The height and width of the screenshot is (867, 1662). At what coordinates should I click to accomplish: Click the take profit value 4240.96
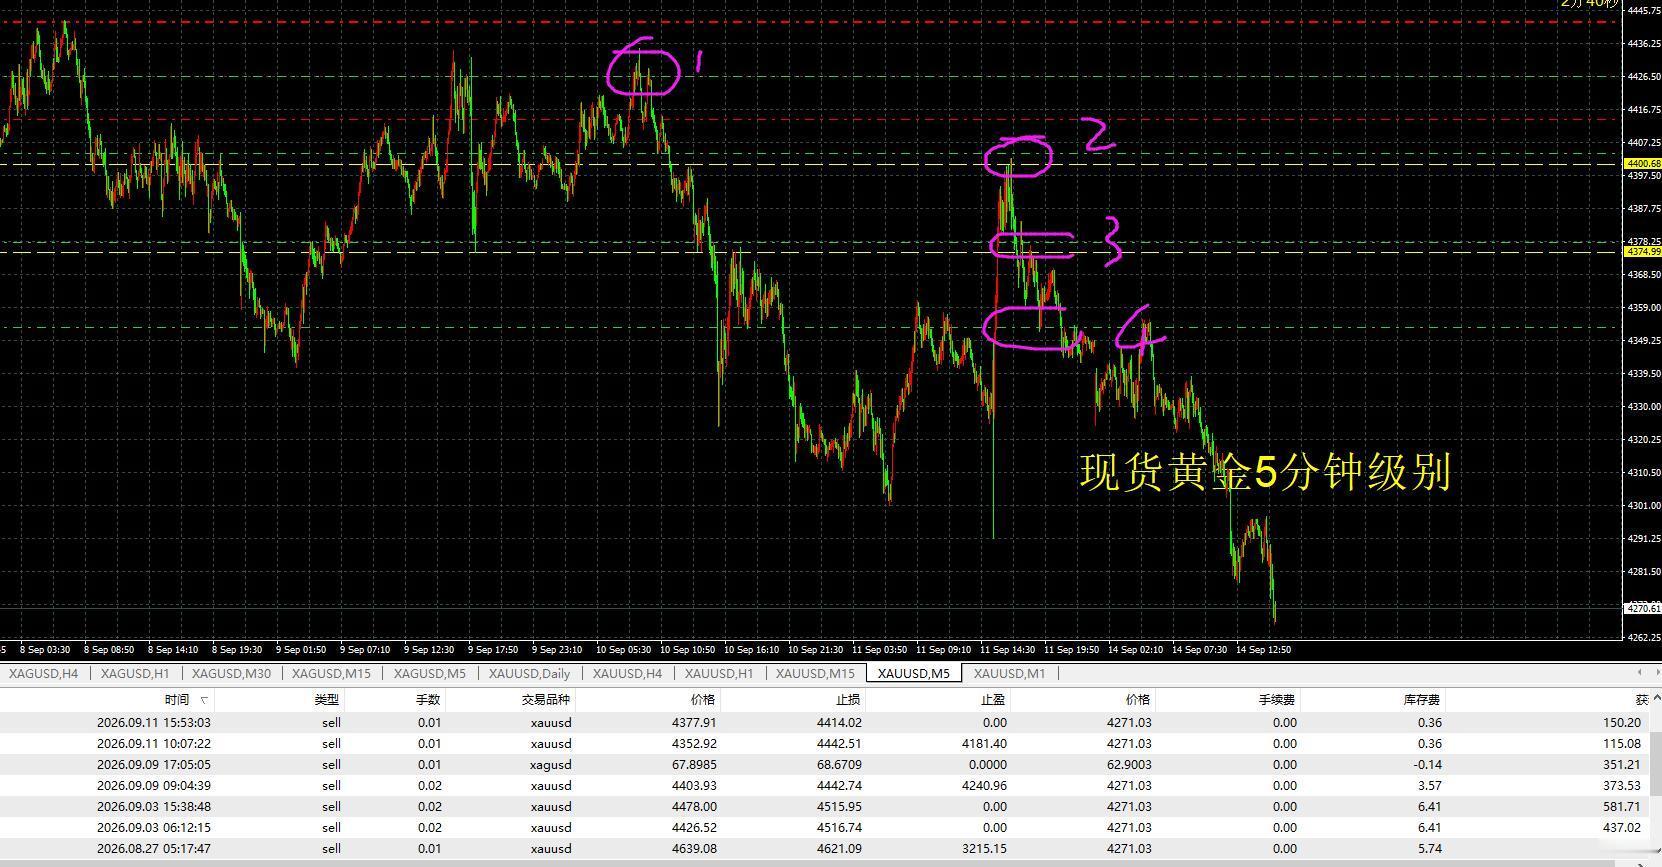tap(984, 785)
